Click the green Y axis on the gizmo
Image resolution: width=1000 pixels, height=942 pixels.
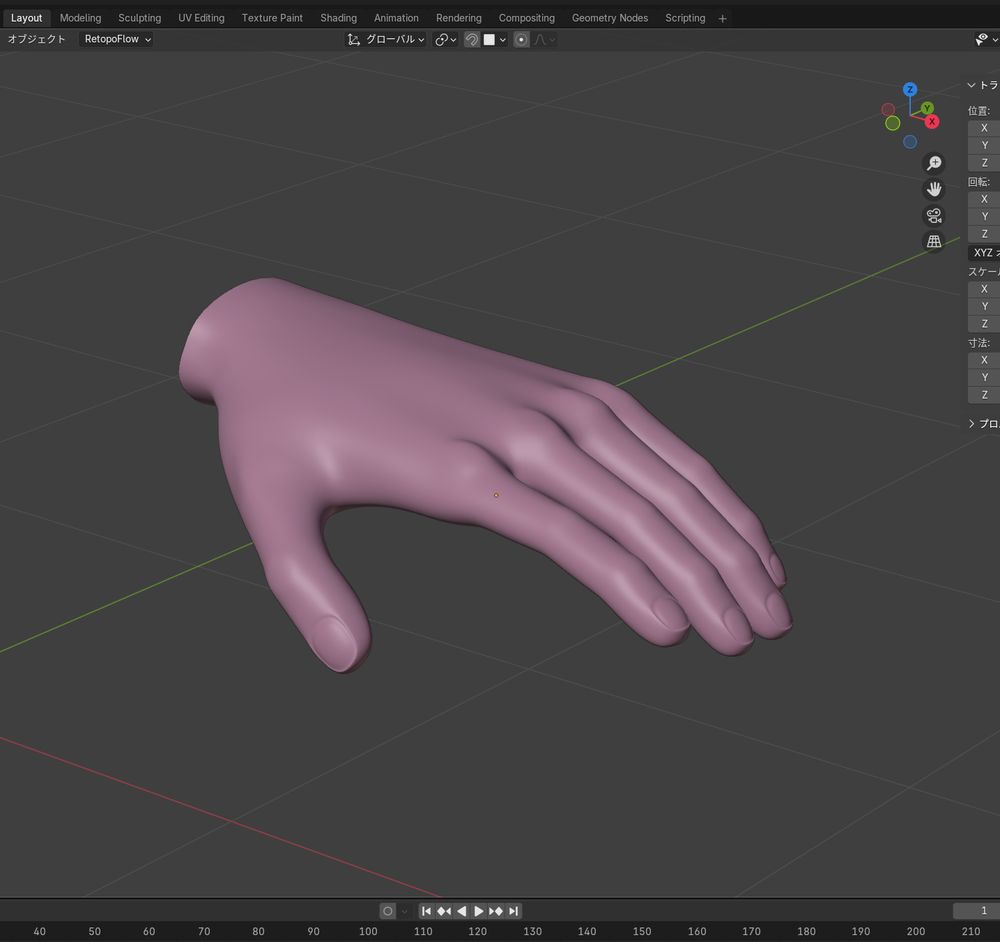point(927,108)
